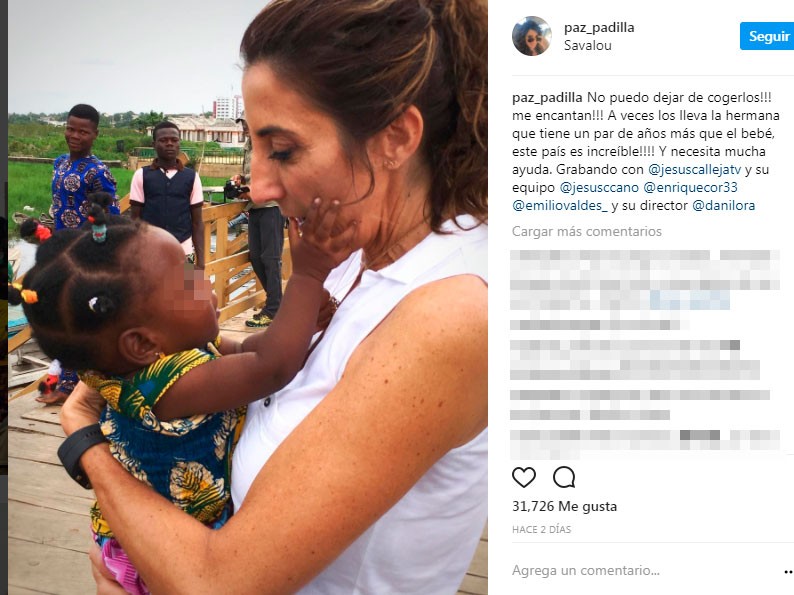This screenshot has height=595, width=794.
Task: Open the paz_padilla username in header
Action: 599,27
